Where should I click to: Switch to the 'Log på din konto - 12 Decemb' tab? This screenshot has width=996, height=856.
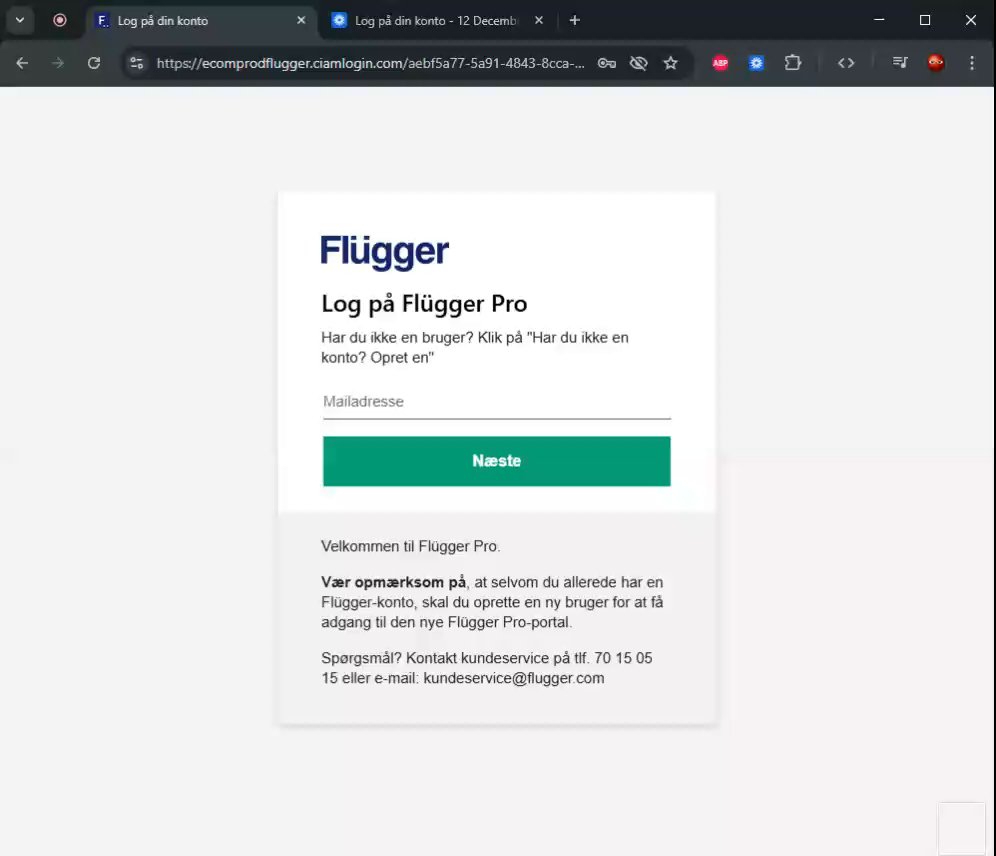point(438,20)
